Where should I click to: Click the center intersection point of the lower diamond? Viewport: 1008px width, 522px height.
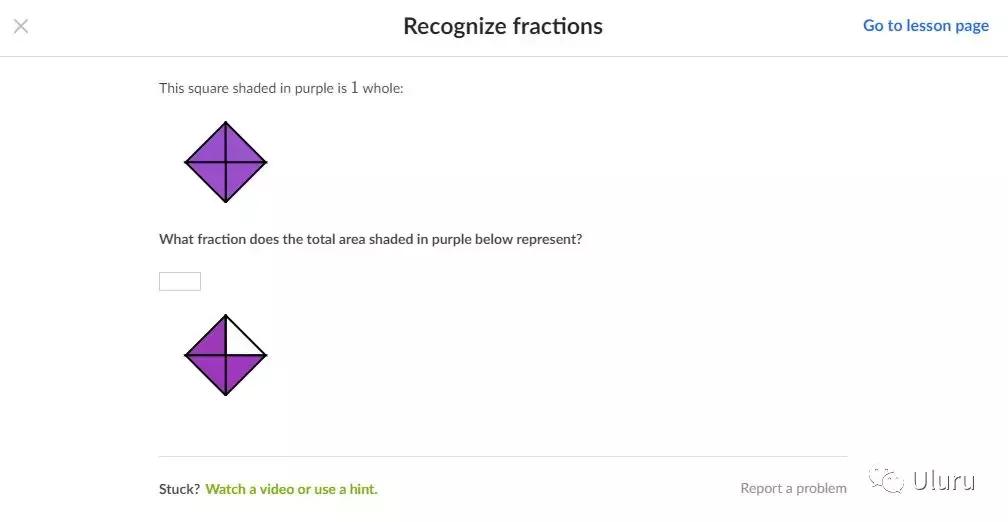(226, 355)
